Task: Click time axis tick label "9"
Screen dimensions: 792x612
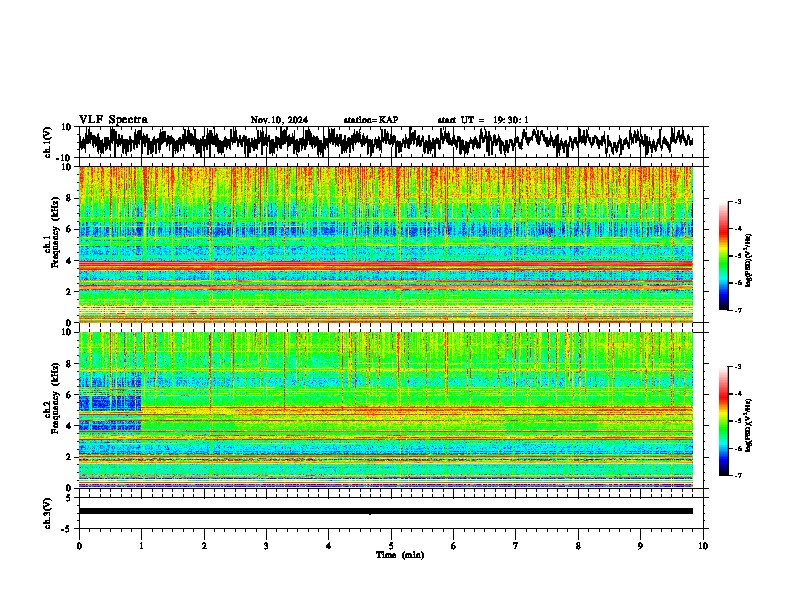Action: [x=640, y=546]
